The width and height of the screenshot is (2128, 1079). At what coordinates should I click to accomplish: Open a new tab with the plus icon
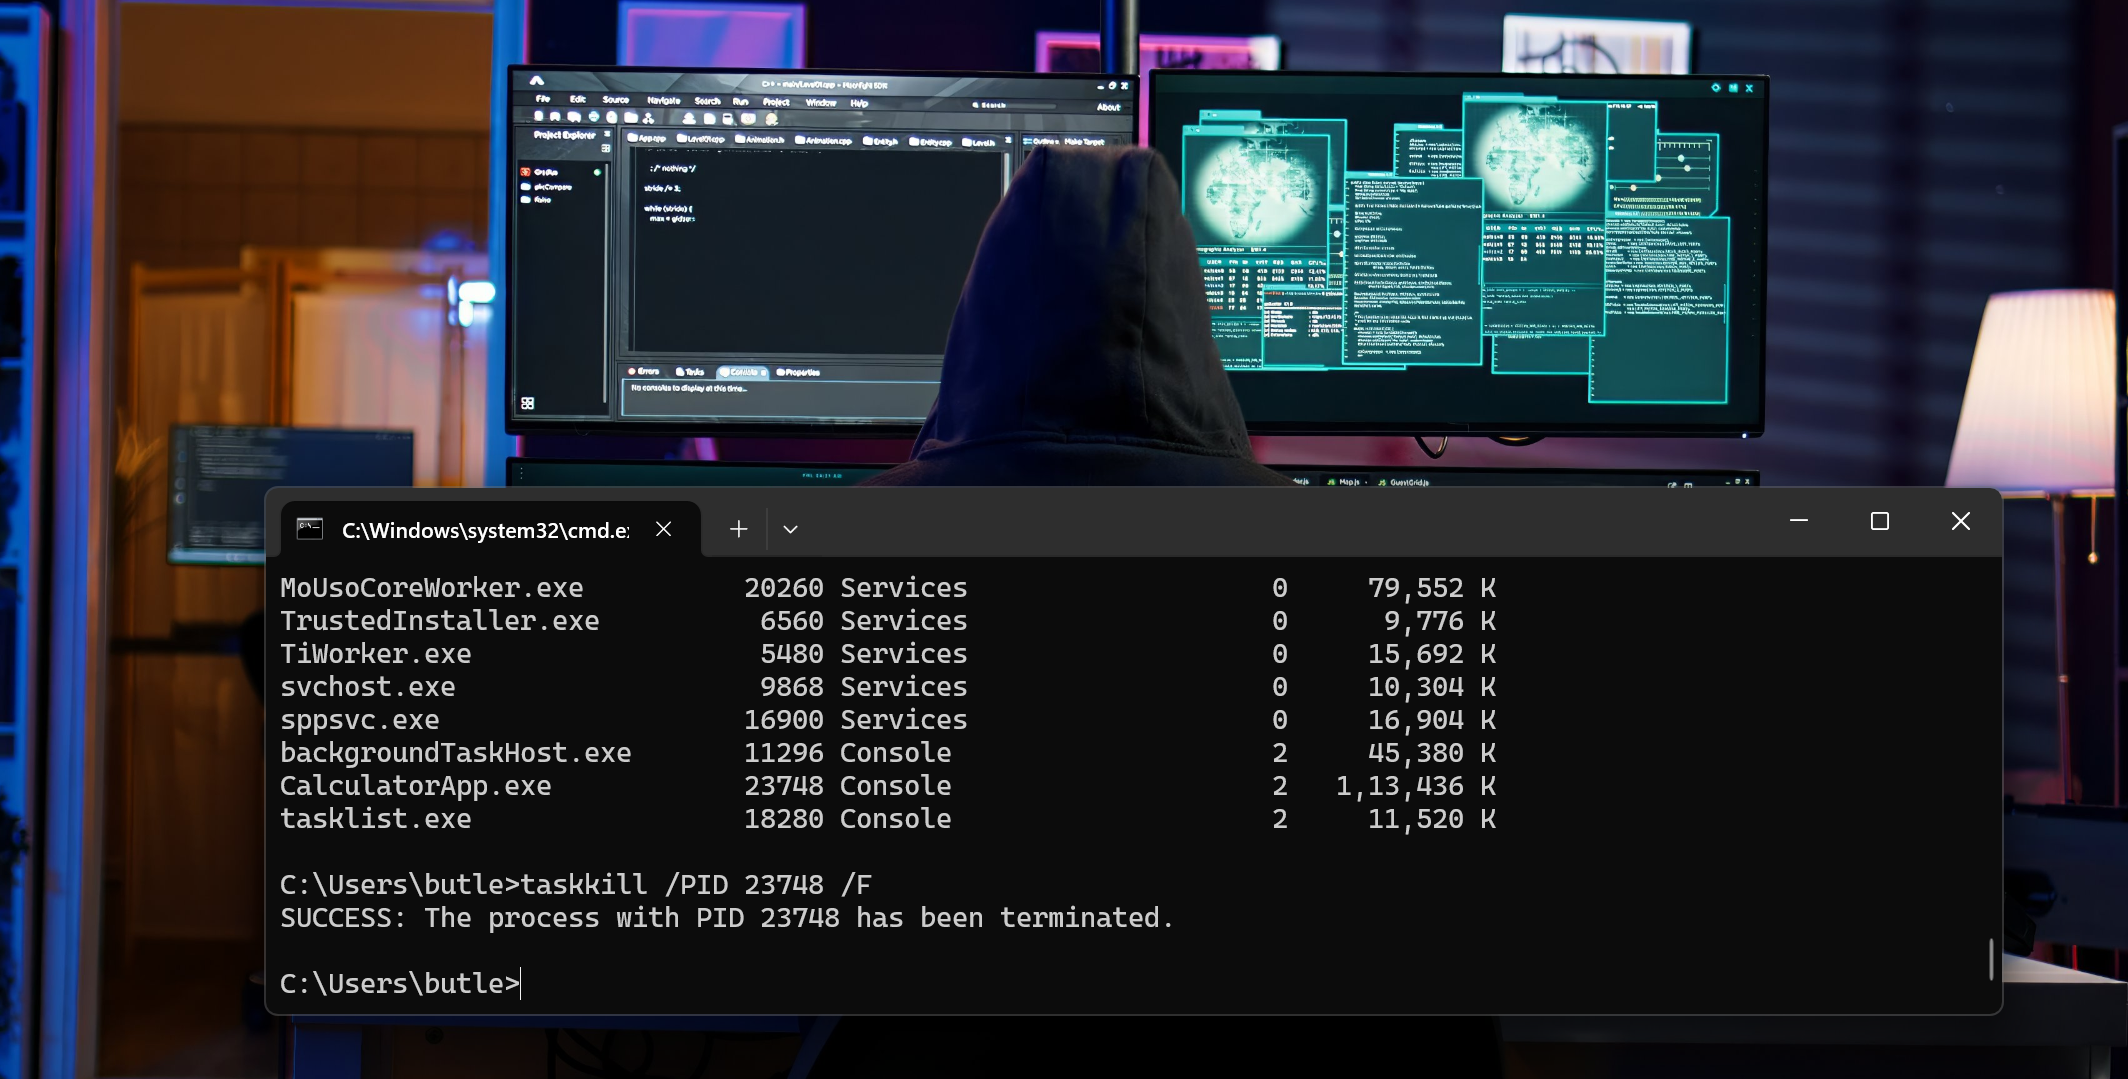pos(738,529)
